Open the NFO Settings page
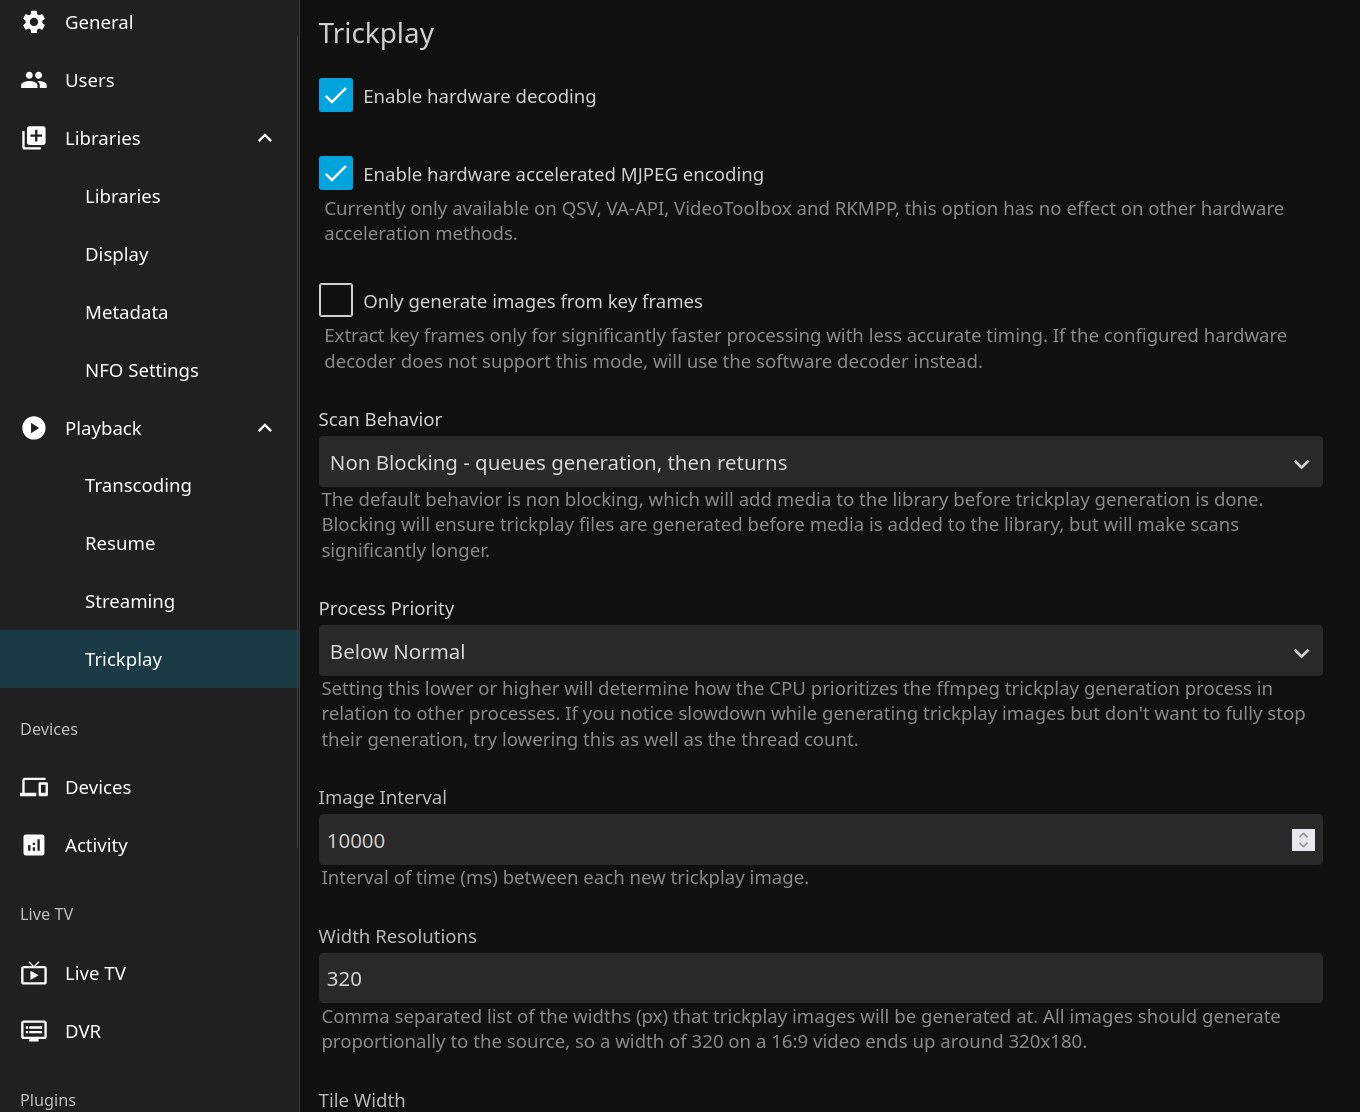The image size is (1360, 1112). pos(142,370)
